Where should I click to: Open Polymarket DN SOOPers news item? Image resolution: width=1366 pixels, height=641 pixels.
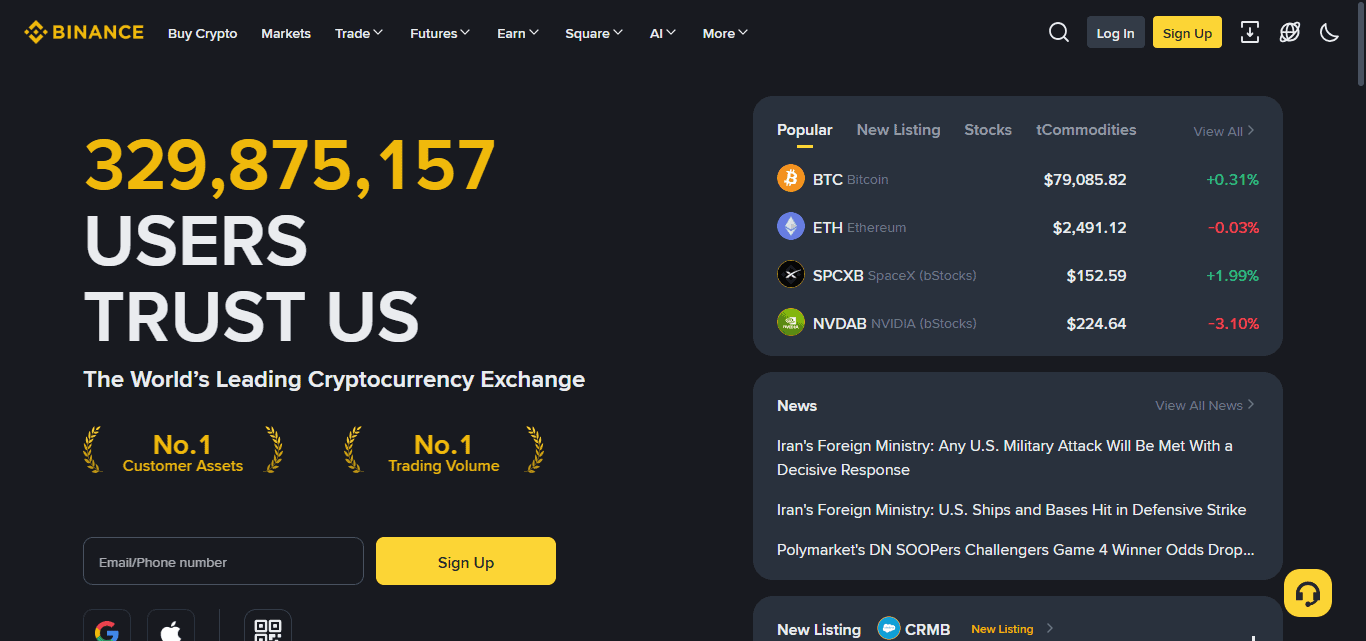pos(1016,550)
